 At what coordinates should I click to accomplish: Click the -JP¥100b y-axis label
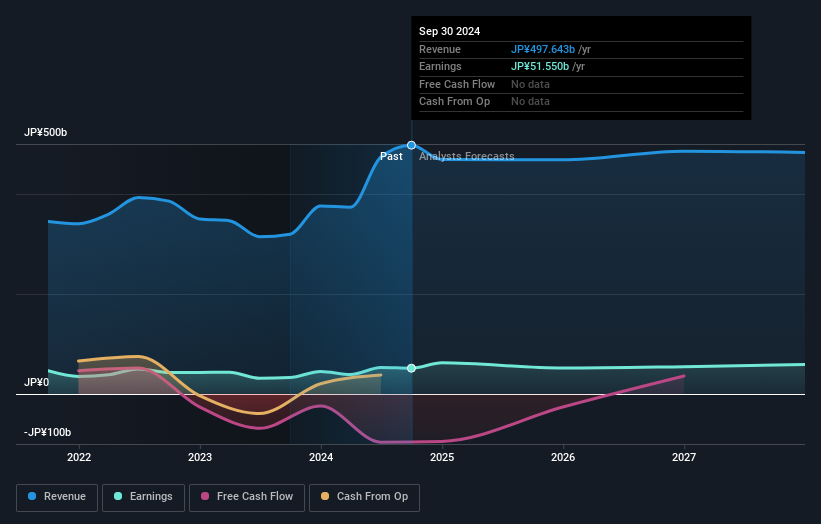47,432
